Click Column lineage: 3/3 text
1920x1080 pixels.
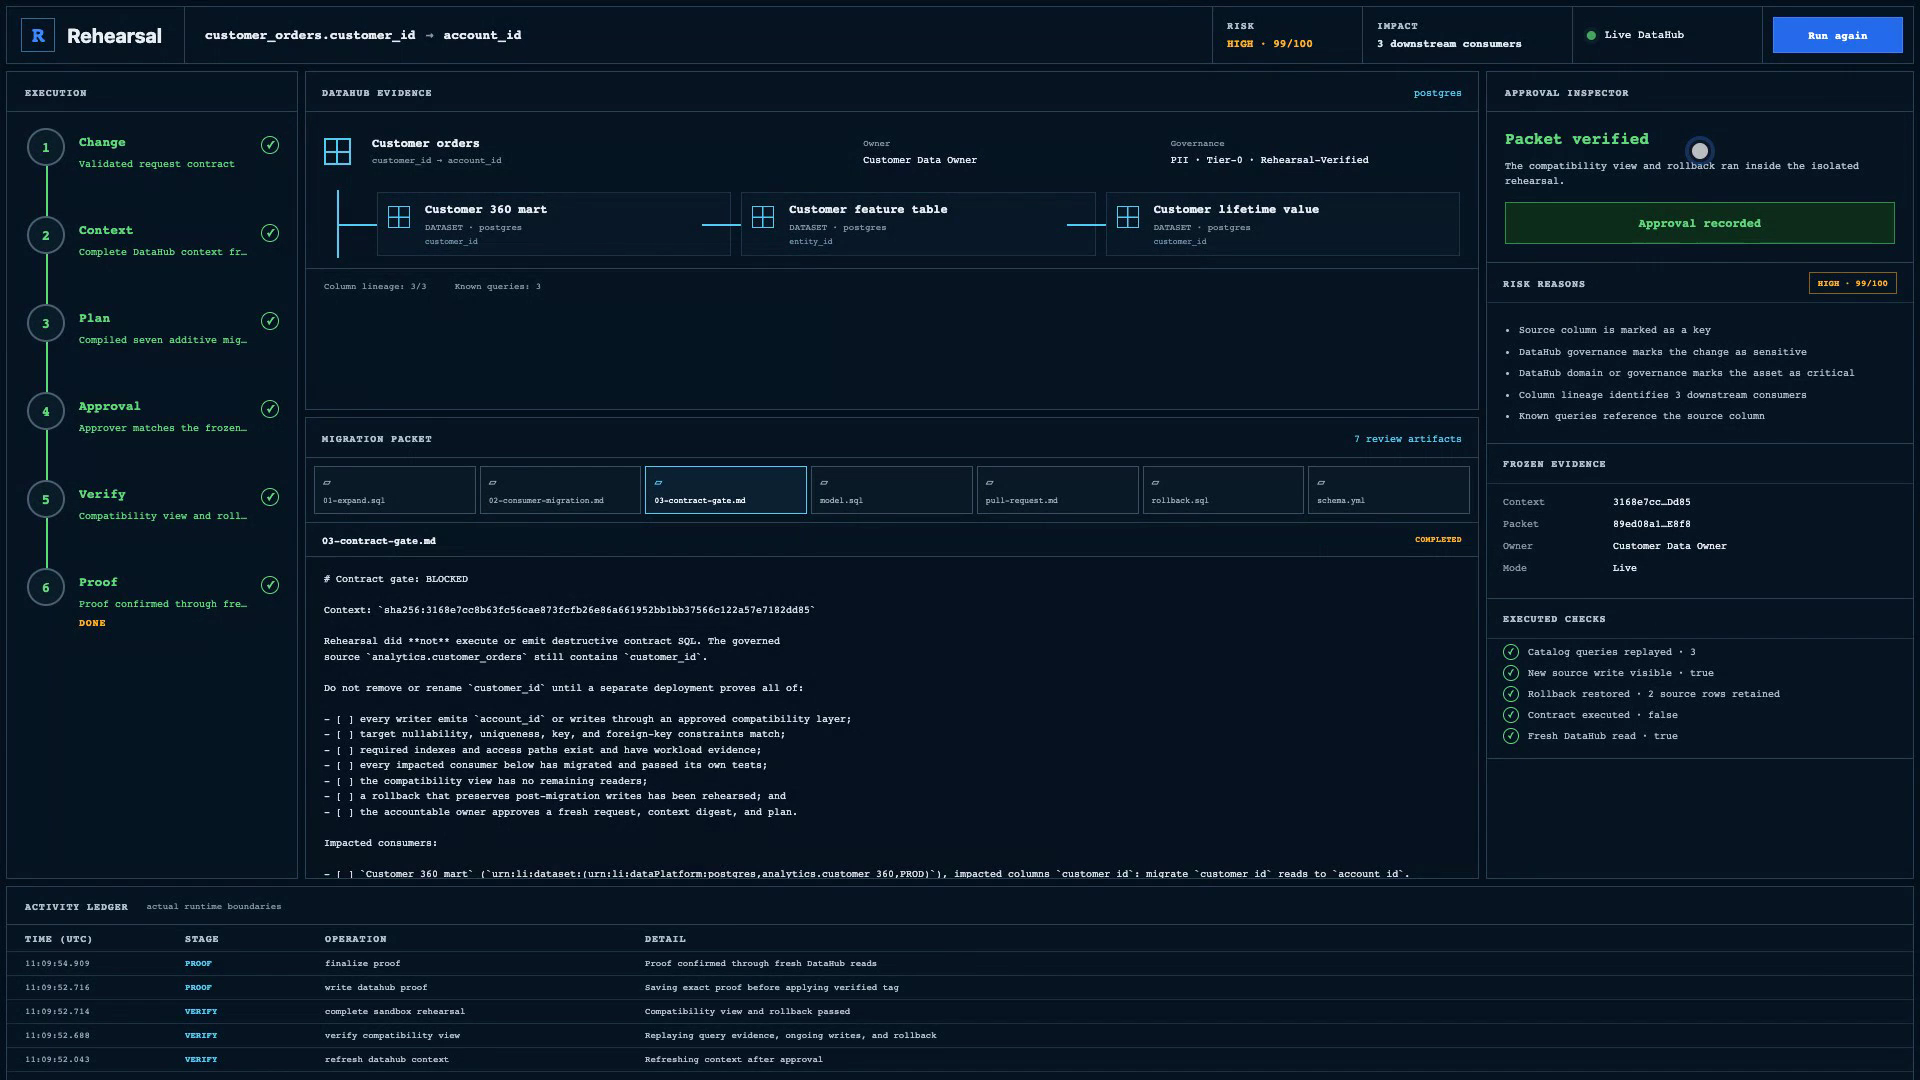(x=375, y=287)
